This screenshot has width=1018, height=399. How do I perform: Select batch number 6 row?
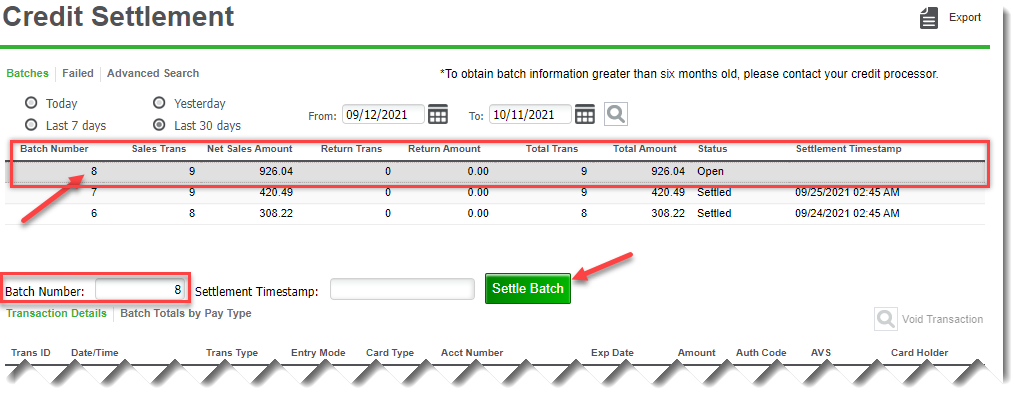pyautogui.click(x=495, y=213)
